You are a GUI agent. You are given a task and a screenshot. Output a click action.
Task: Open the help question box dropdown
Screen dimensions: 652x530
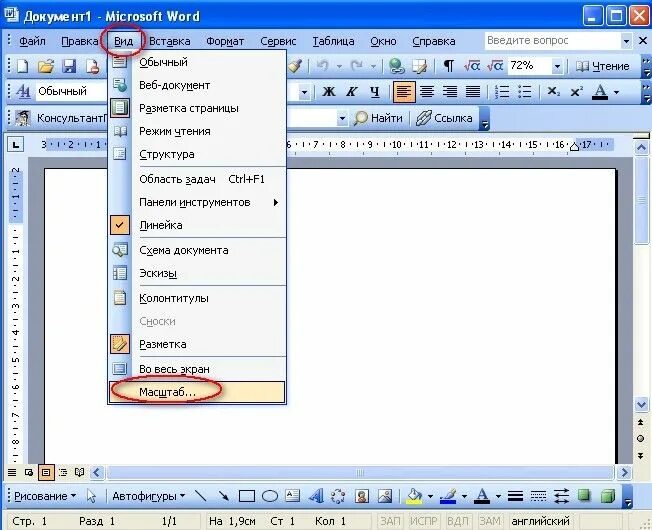626,41
